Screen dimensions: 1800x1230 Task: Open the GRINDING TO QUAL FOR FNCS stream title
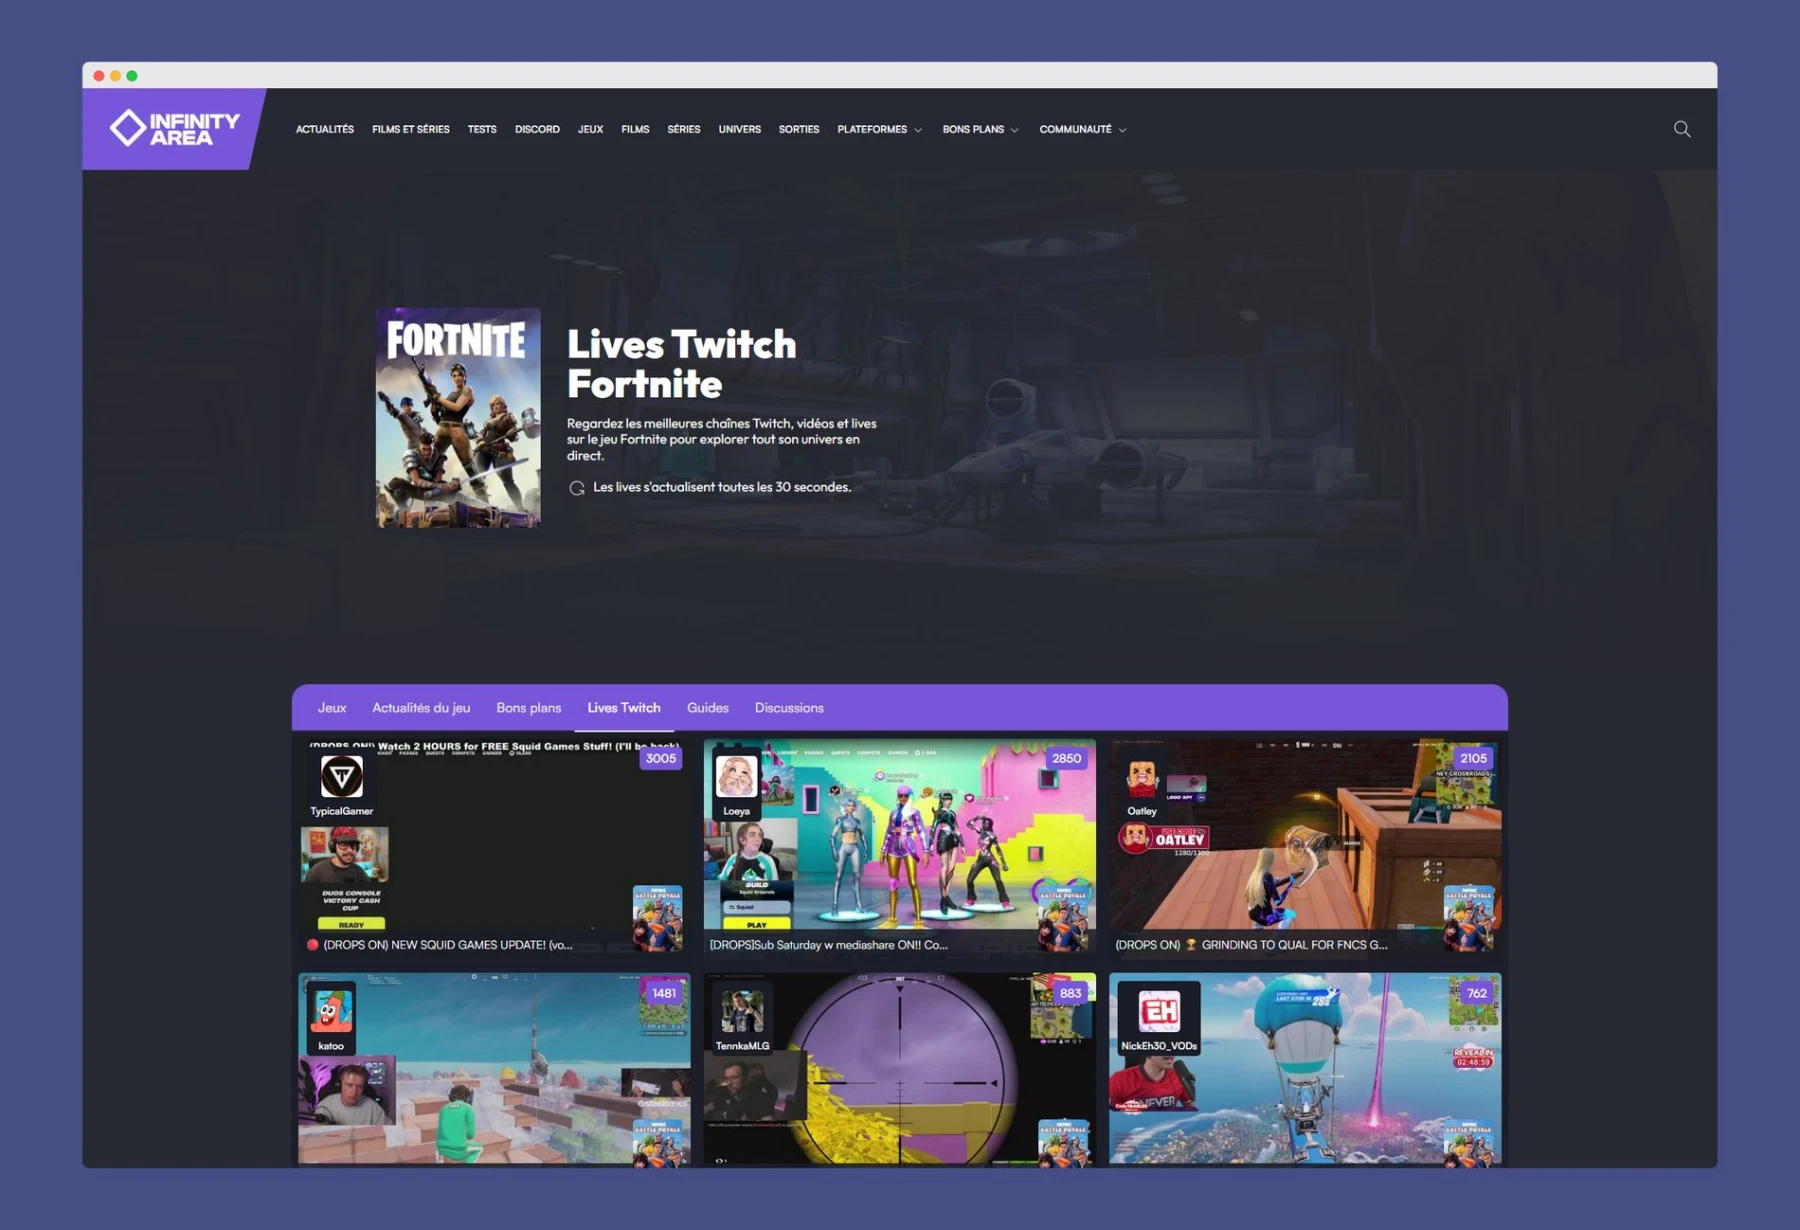pos(1293,945)
